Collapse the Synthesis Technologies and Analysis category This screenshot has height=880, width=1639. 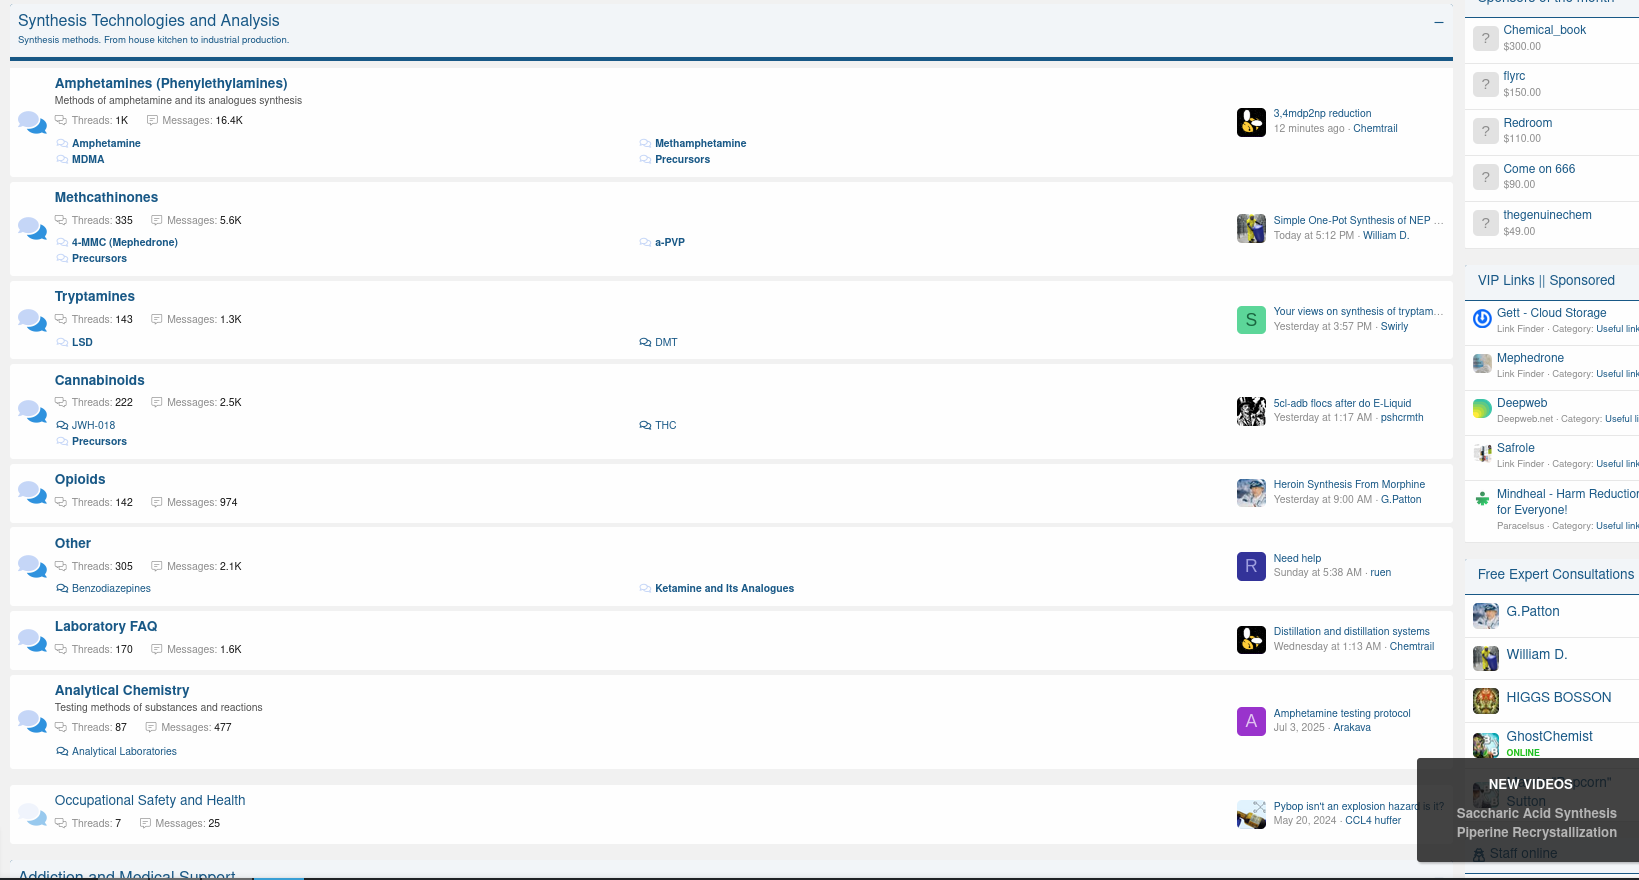point(1438,22)
